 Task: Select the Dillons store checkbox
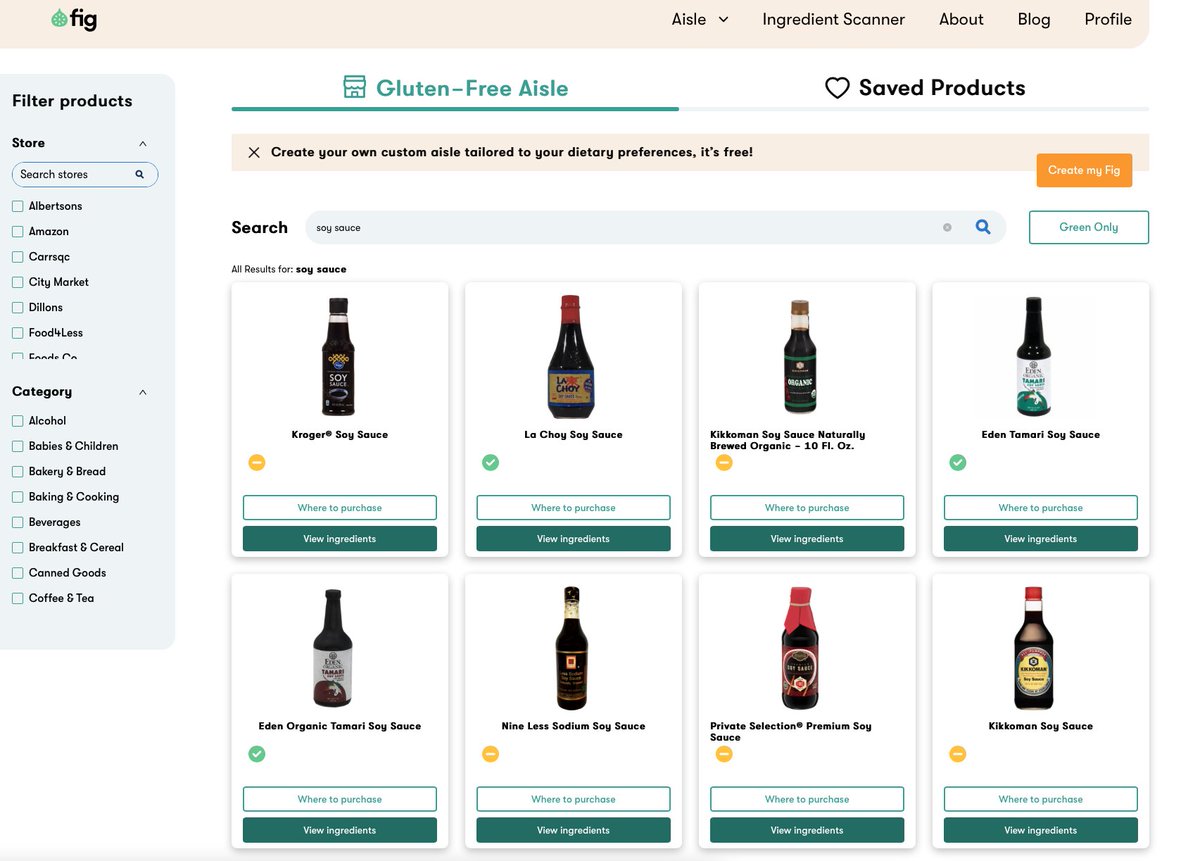(17, 307)
